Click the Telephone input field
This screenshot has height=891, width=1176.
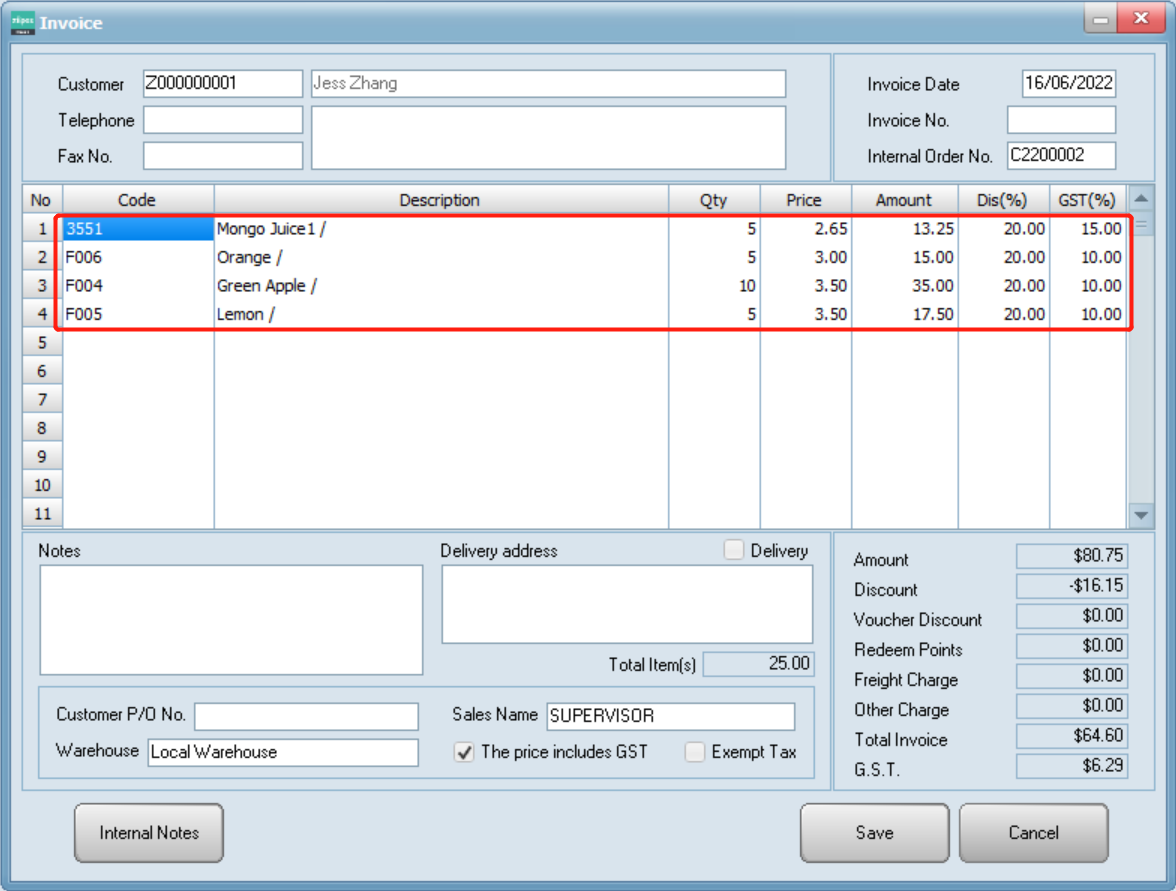pyautogui.click(x=222, y=119)
